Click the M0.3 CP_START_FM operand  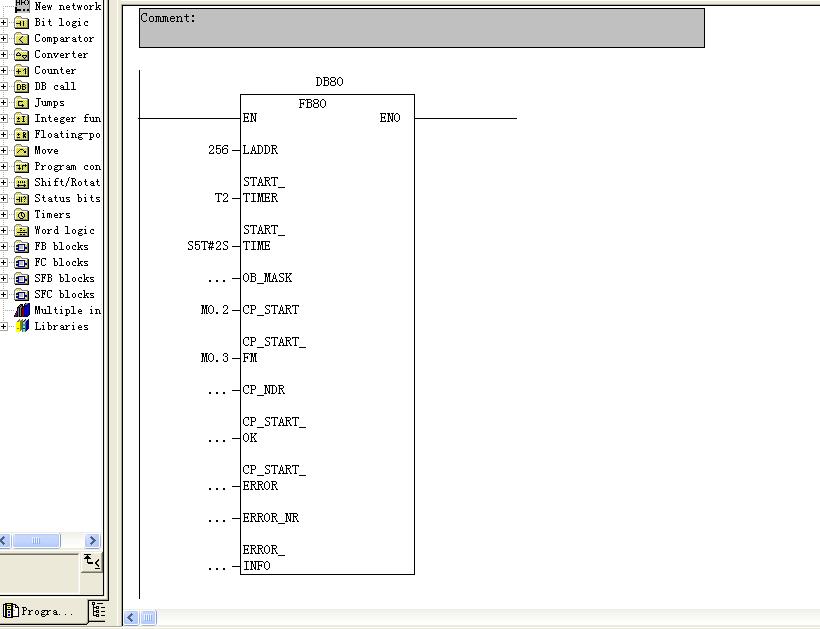point(214,358)
